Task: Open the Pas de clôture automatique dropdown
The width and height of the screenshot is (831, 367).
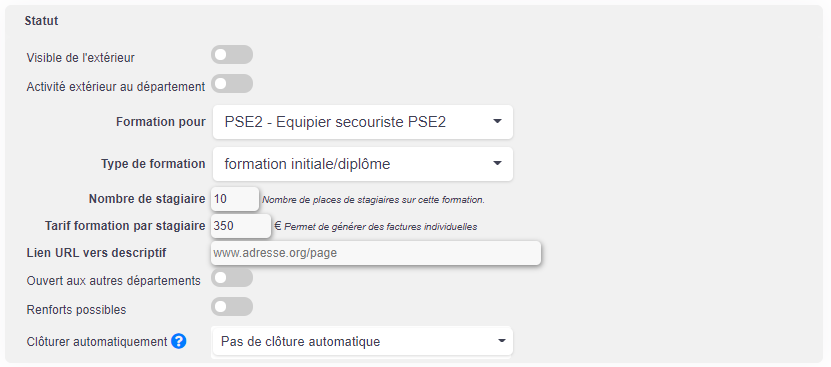Action: [363, 342]
